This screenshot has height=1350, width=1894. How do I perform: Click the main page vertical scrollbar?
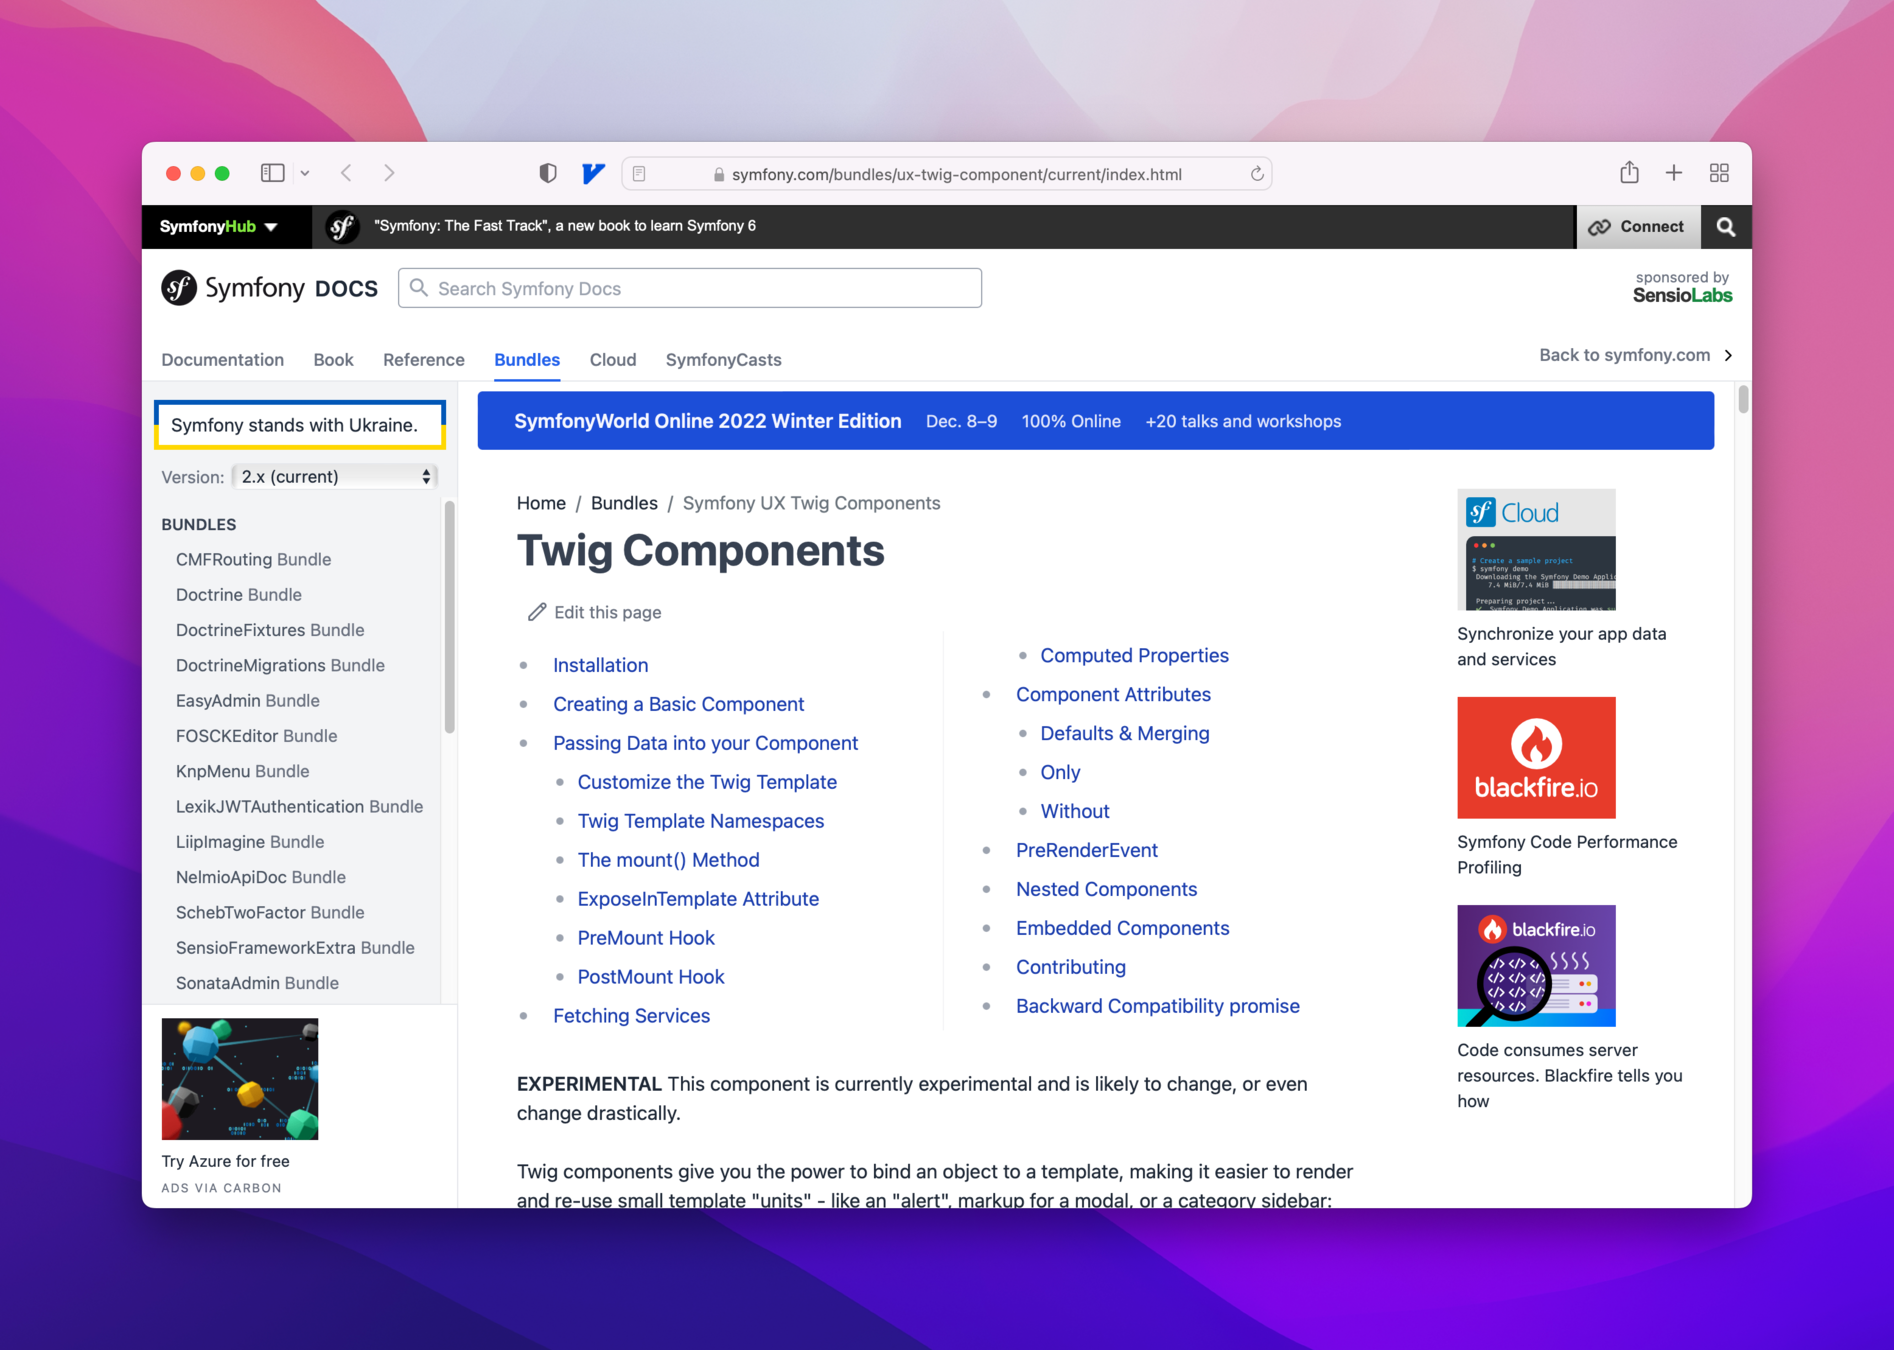pyautogui.click(x=1743, y=399)
